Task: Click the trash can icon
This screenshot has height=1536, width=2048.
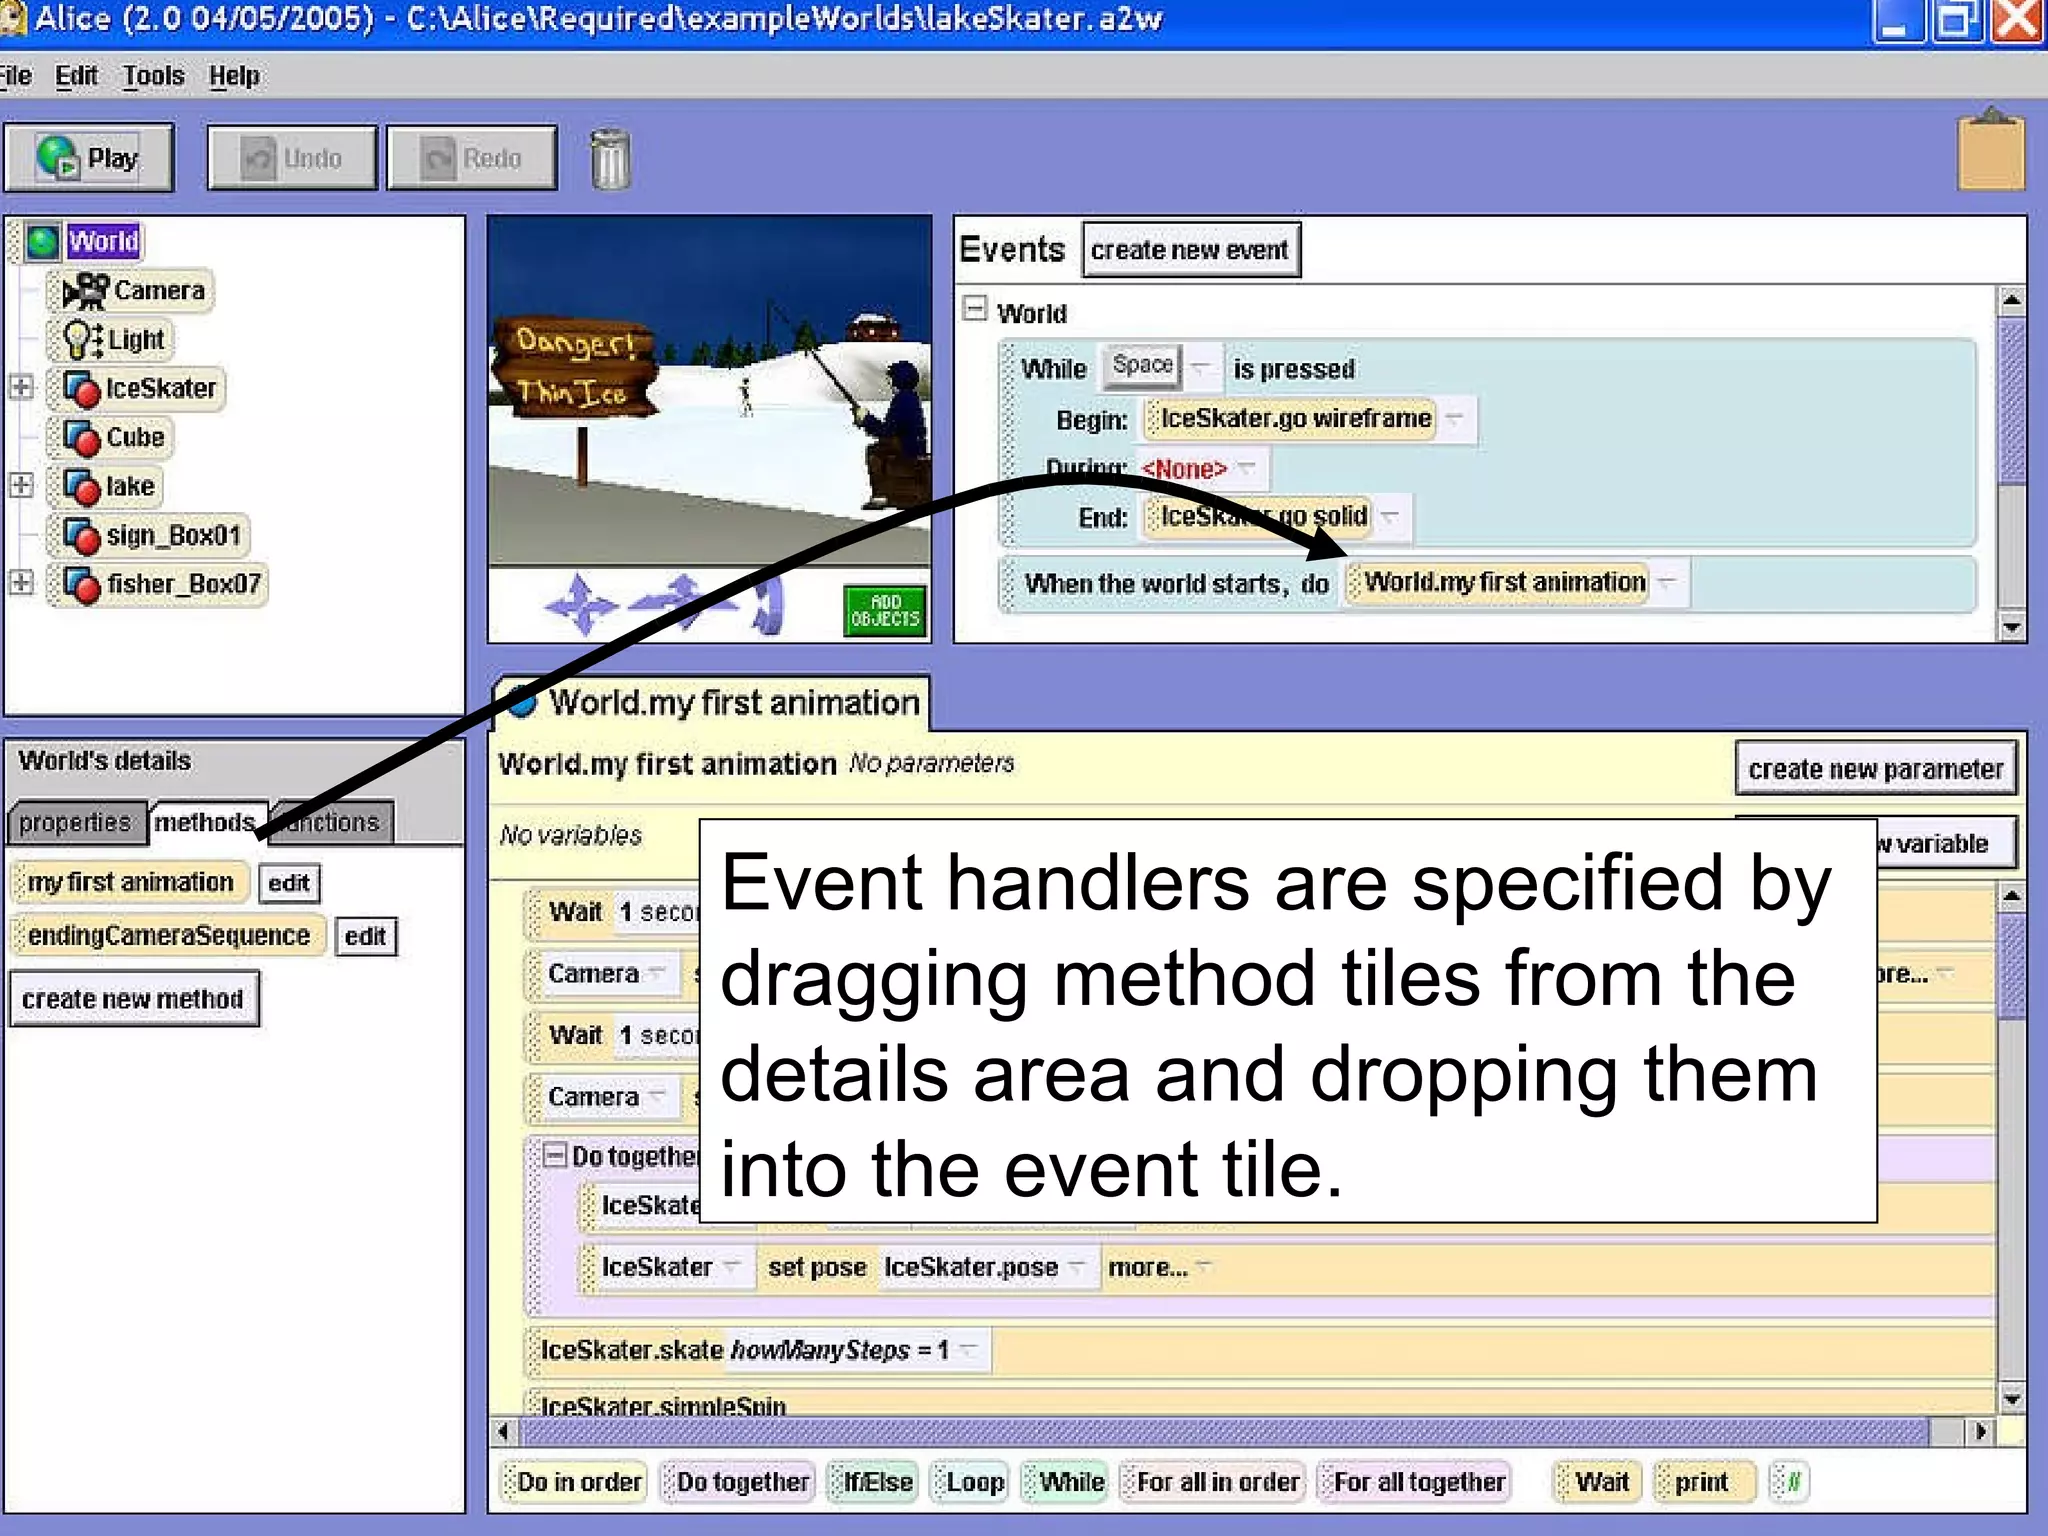Action: 610,160
